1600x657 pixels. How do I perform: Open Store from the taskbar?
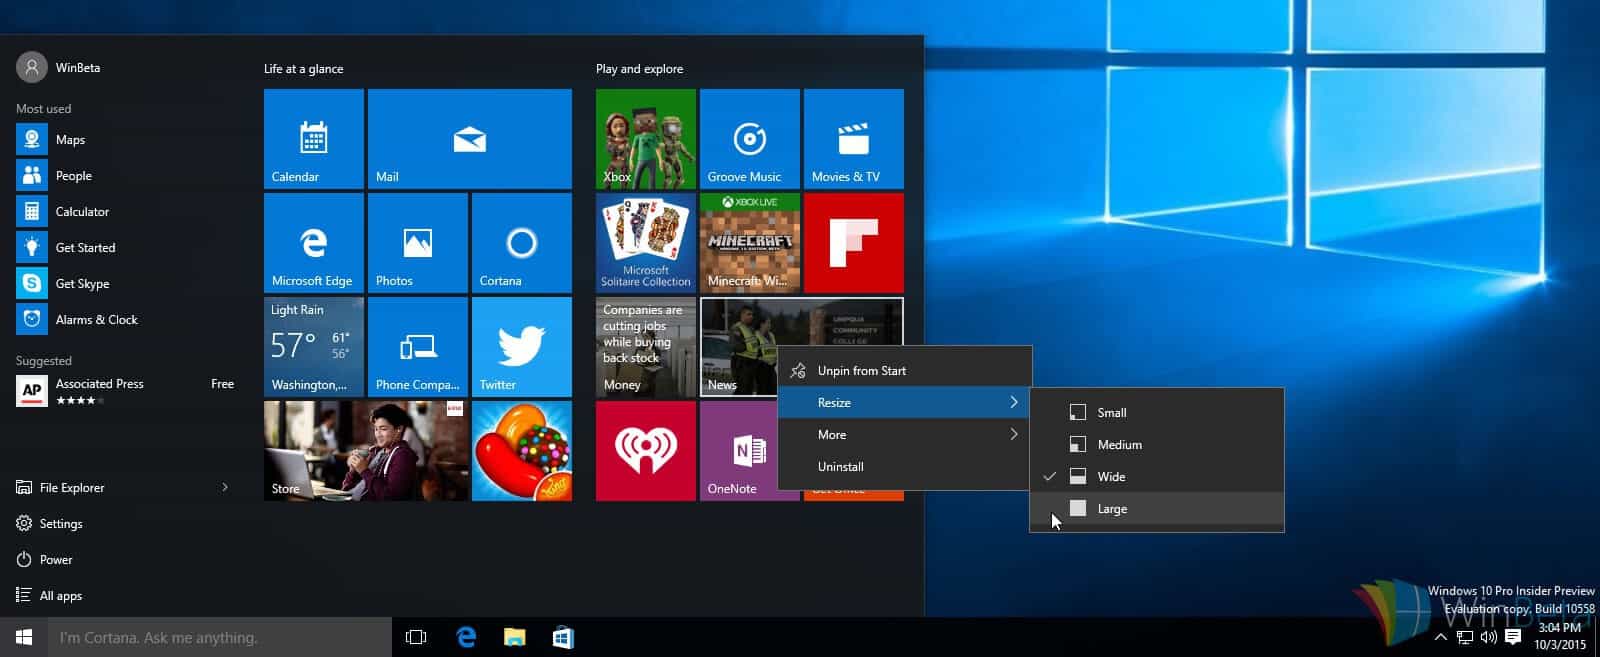(x=563, y=637)
